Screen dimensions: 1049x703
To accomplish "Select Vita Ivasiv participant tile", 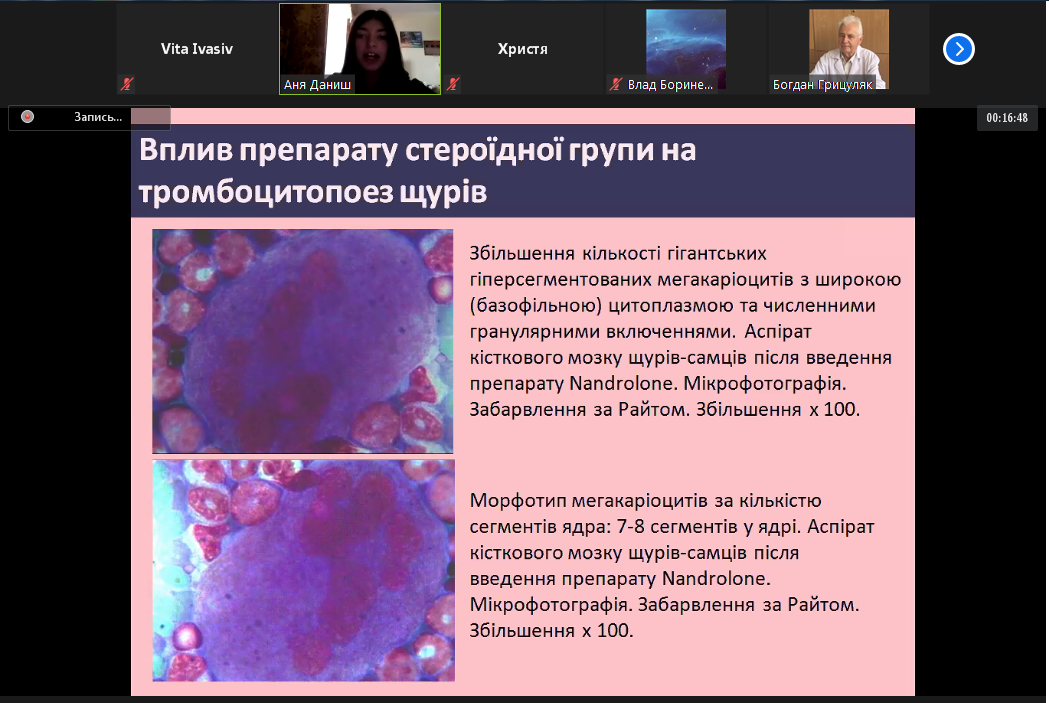I will click(197, 49).
